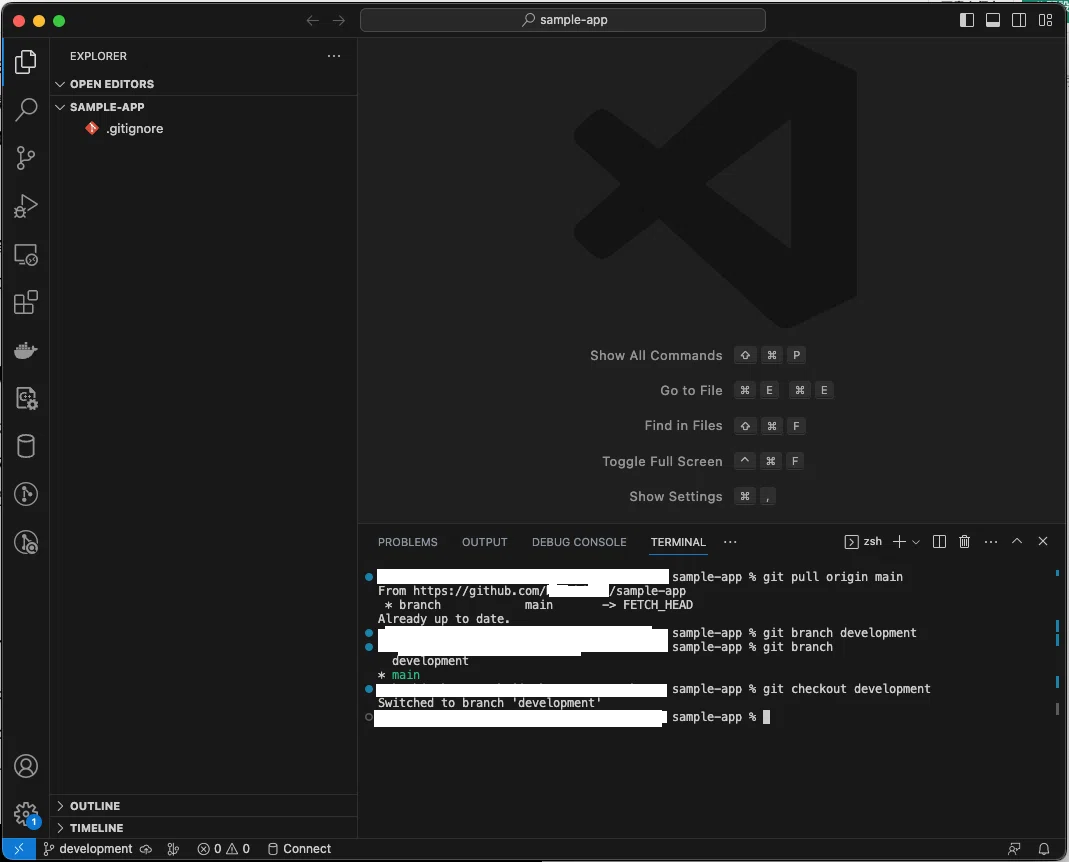Open the Extensions view
The height and width of the screenshot is (862, 1069).
[x=26, y=303]
